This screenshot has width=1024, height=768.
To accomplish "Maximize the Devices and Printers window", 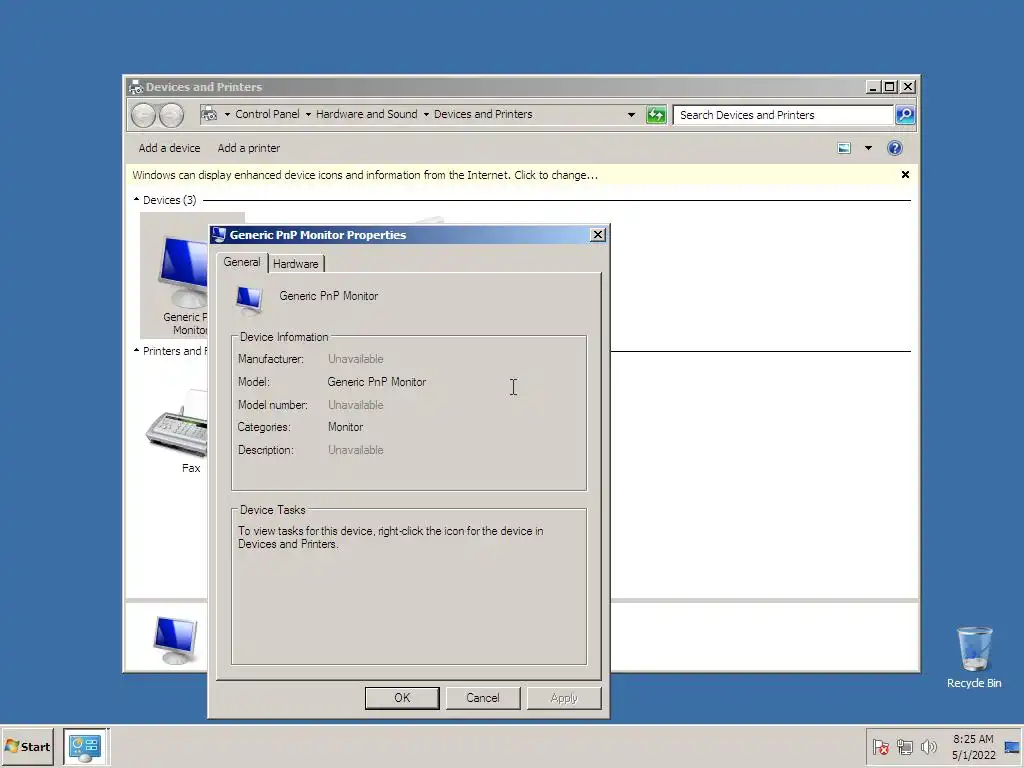I will coord(889,87).
